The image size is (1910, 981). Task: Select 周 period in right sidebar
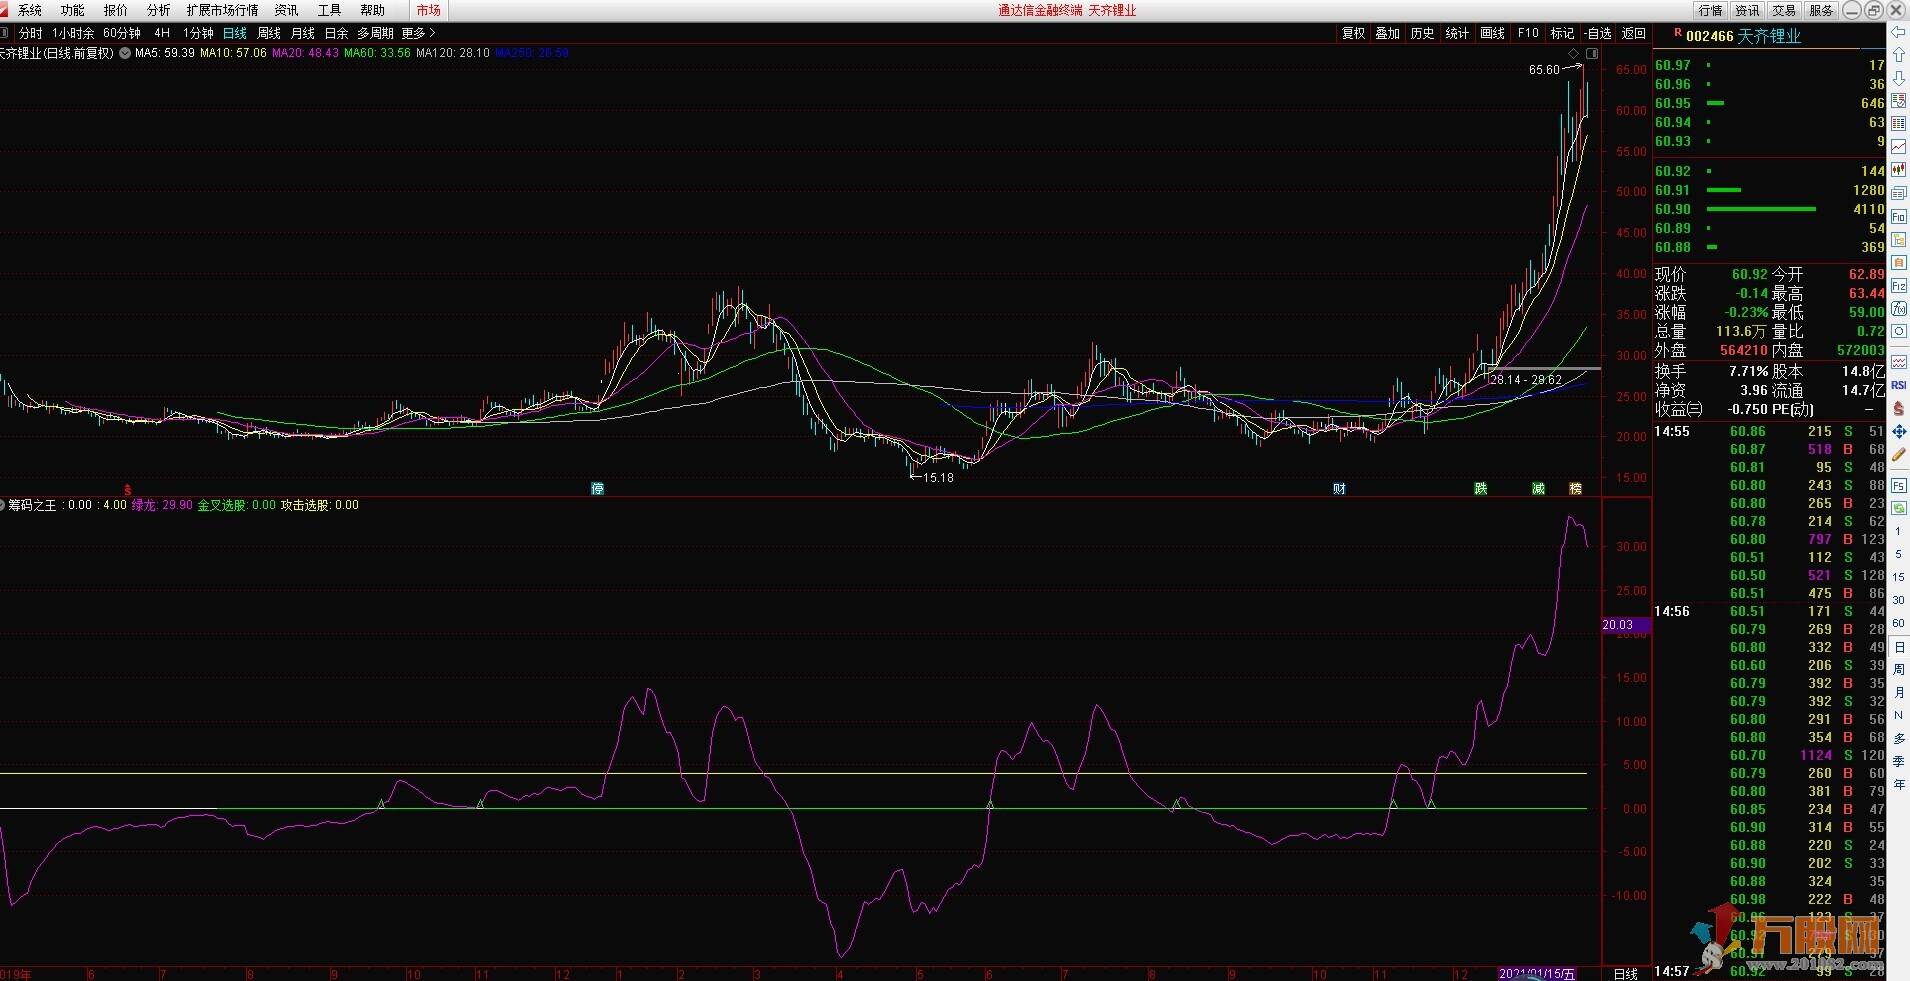pos(1898,669)
